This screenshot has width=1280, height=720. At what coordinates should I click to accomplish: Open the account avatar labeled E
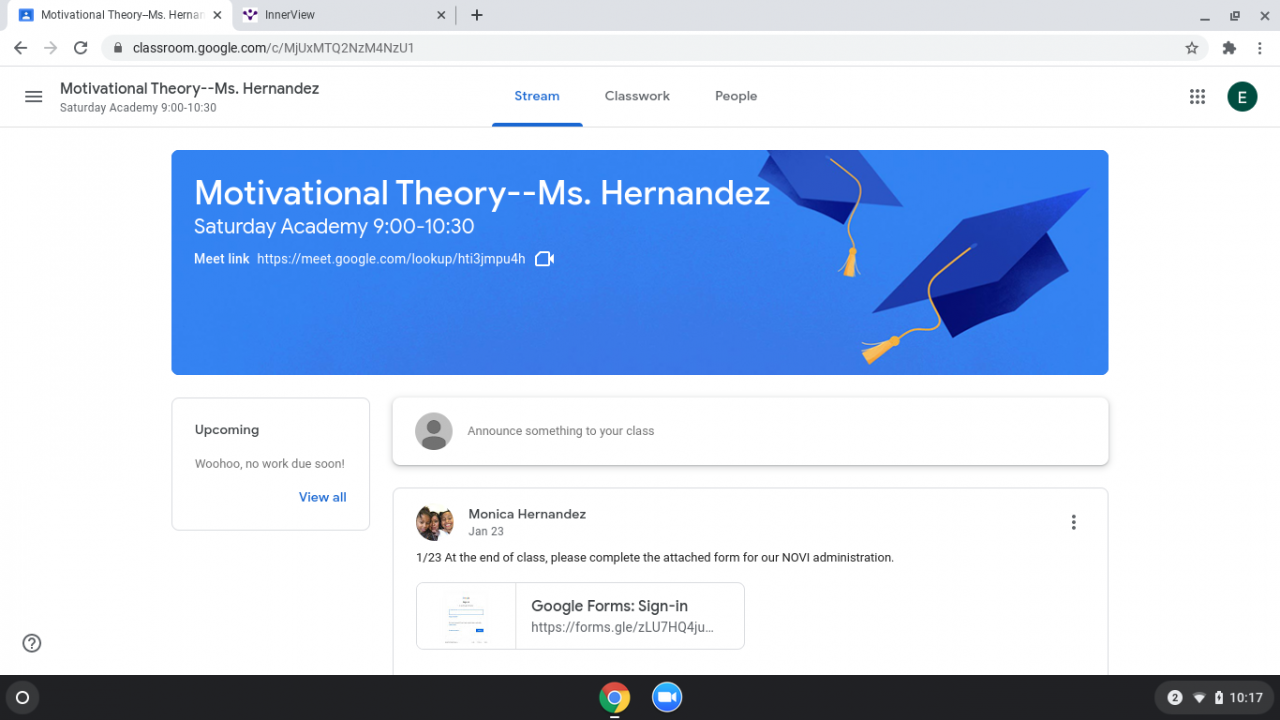click(1242, 97)
